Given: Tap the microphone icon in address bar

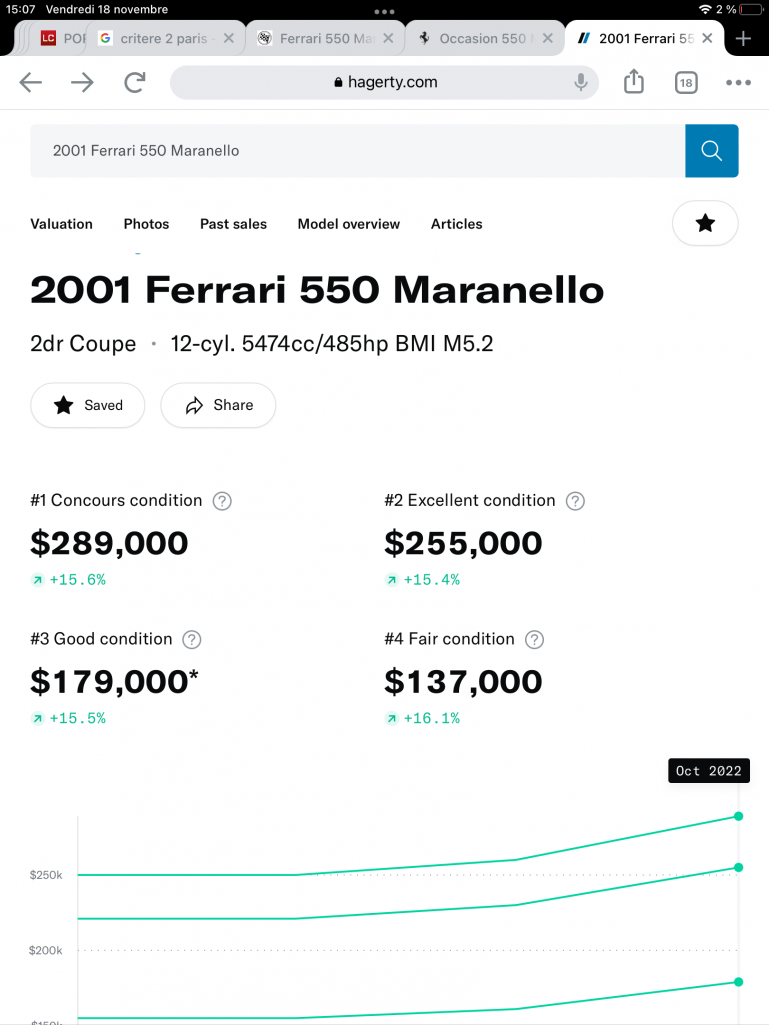Looking at the screenshot, I should click(x=580, y=82).
